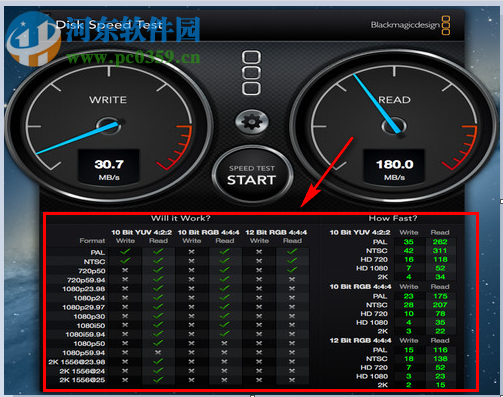Click the Blackmagicdesign logo

click(x=410, y=25)
